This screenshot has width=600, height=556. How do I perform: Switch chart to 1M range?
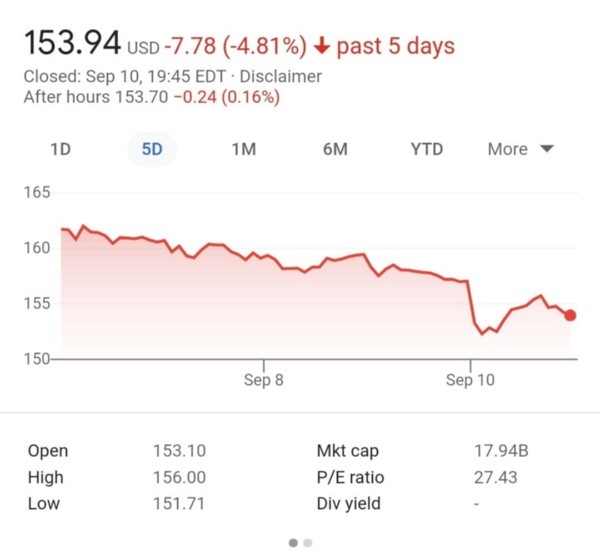click(243, 149)
